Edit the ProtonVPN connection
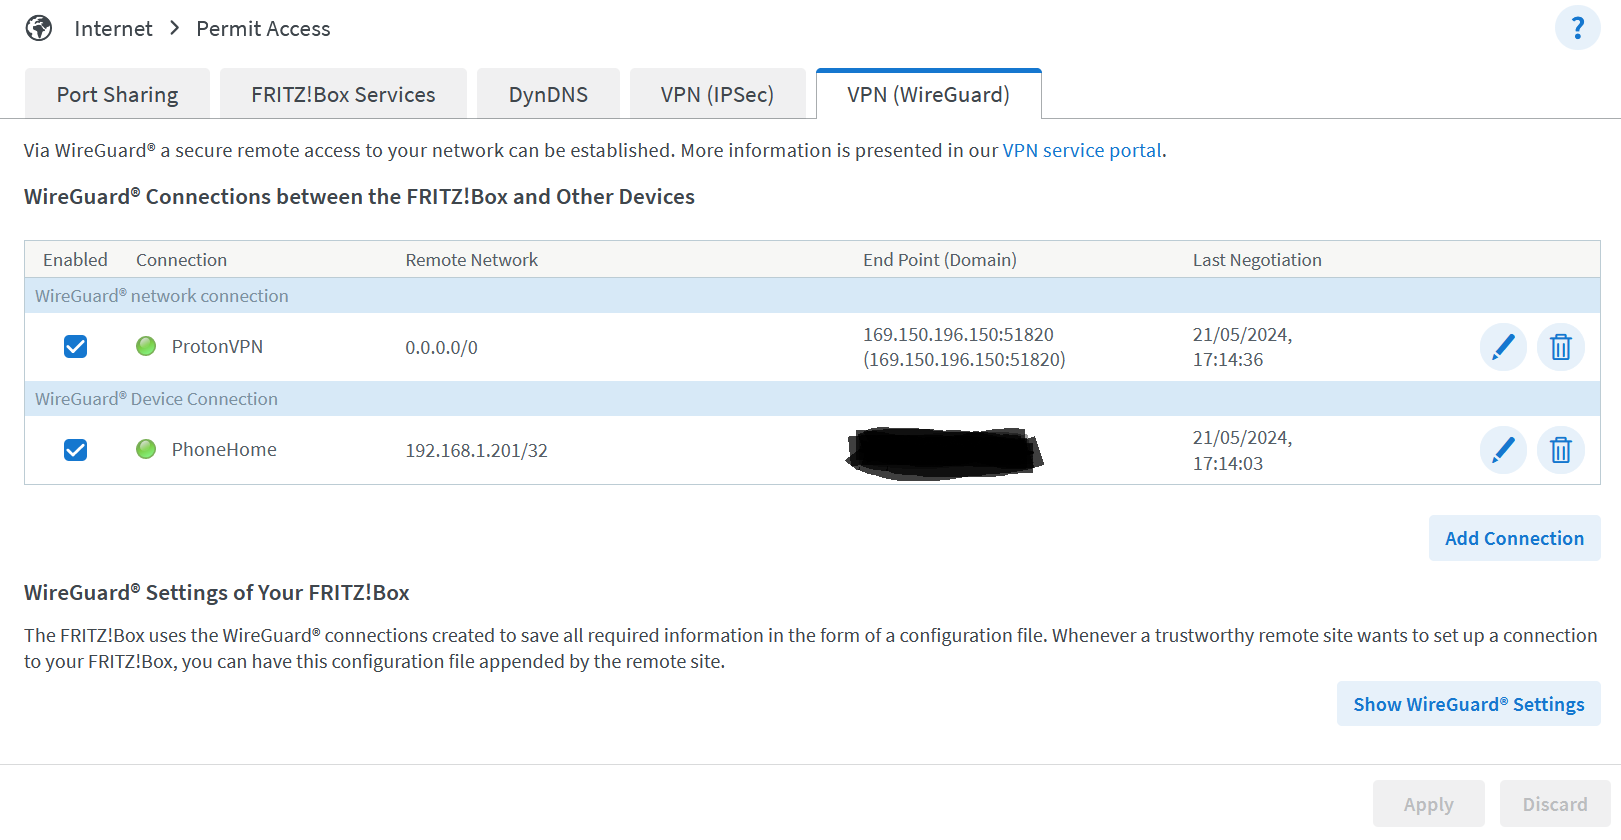Screen dimensions: 1621x840 pos(1502,347)
